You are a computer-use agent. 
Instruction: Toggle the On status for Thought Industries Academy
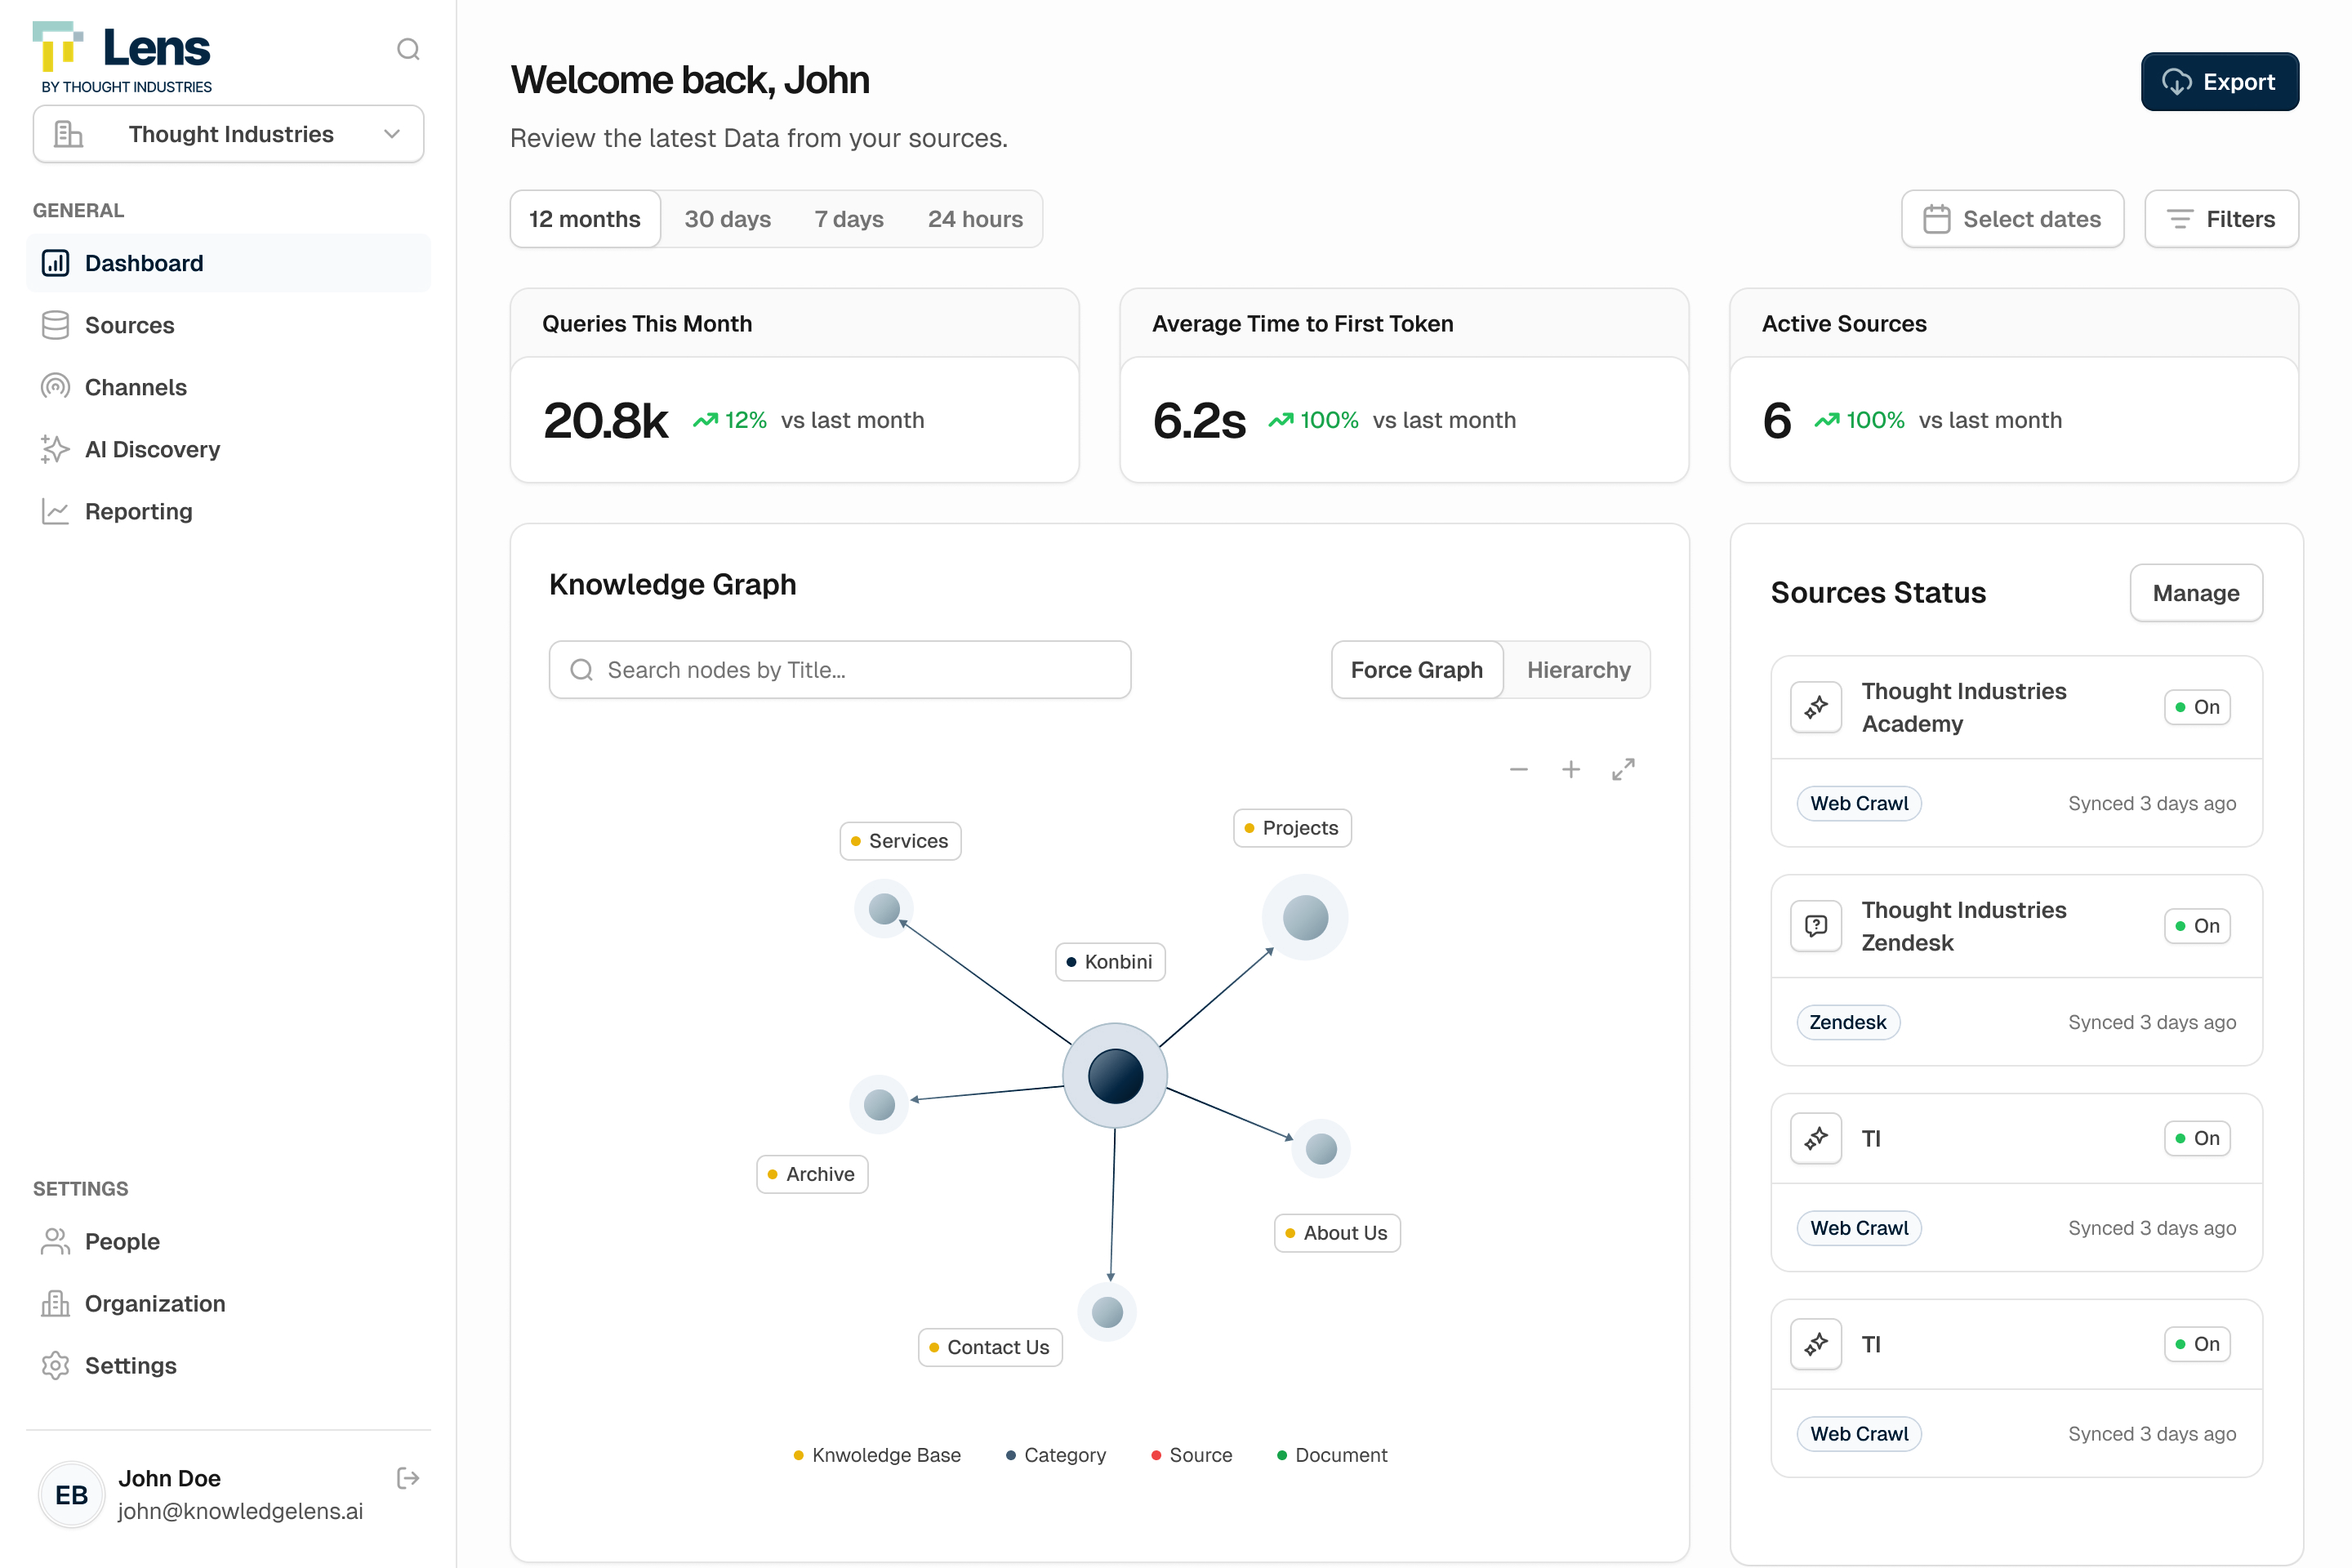(2197, 707)
